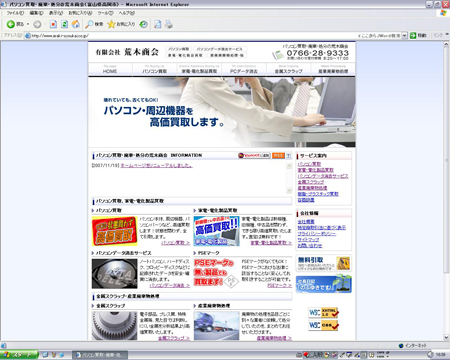Click the DATA DELETE disk thumbnail
The height and width of the screenshot is (360, 450).
[115, 274]
